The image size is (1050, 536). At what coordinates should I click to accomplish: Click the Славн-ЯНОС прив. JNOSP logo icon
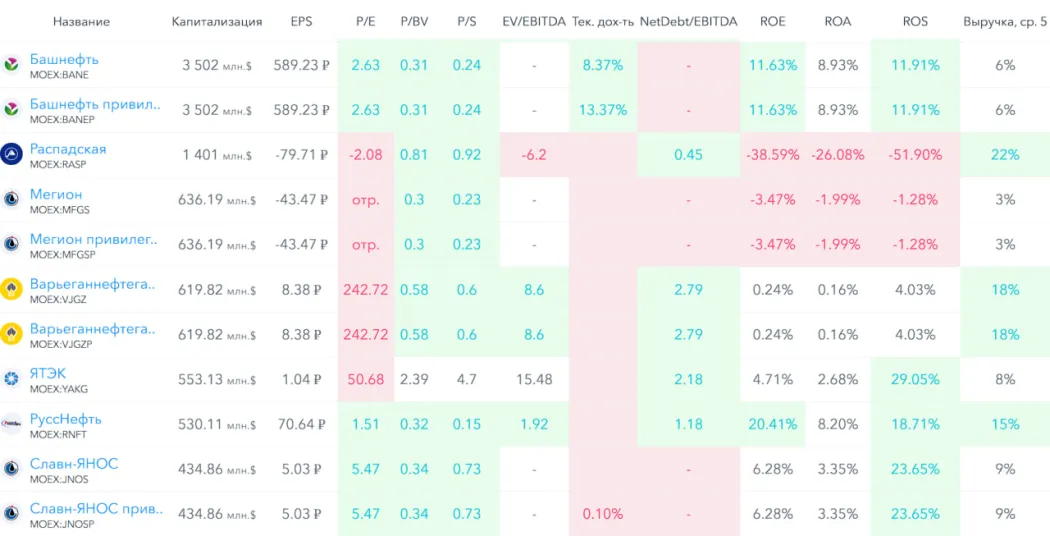tap(12, 514)
